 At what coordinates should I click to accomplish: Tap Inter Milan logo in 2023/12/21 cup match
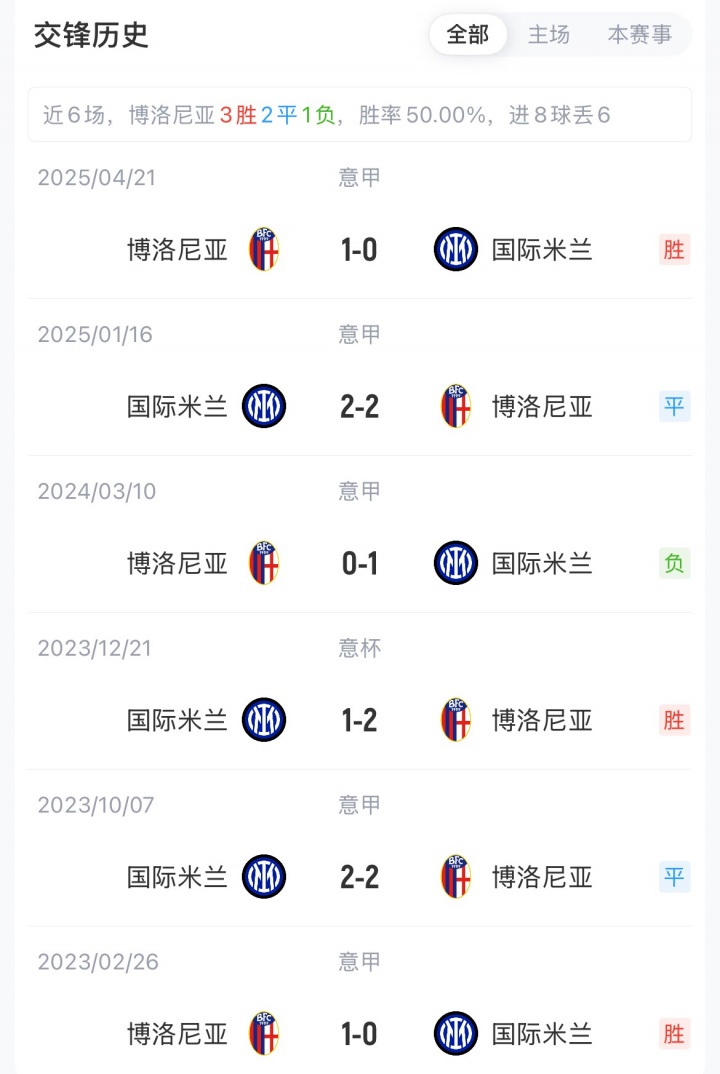(264, 720)
